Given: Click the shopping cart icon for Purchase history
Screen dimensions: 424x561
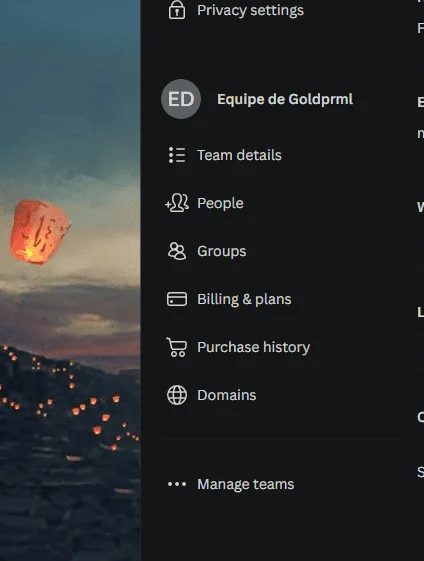Looking at the screenshot, I should pos(177,347).
